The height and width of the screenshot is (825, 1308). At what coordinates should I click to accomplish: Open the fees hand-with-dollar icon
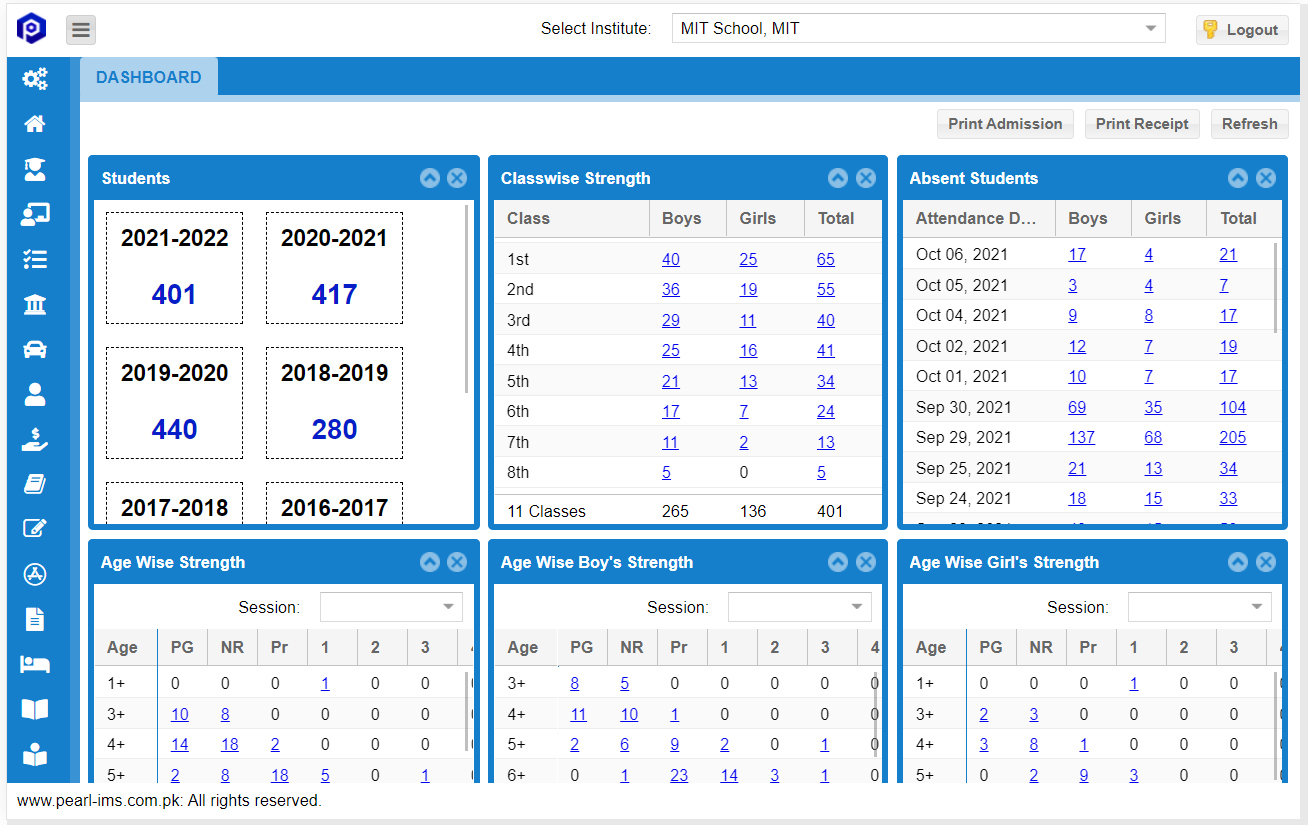(34, 439)
